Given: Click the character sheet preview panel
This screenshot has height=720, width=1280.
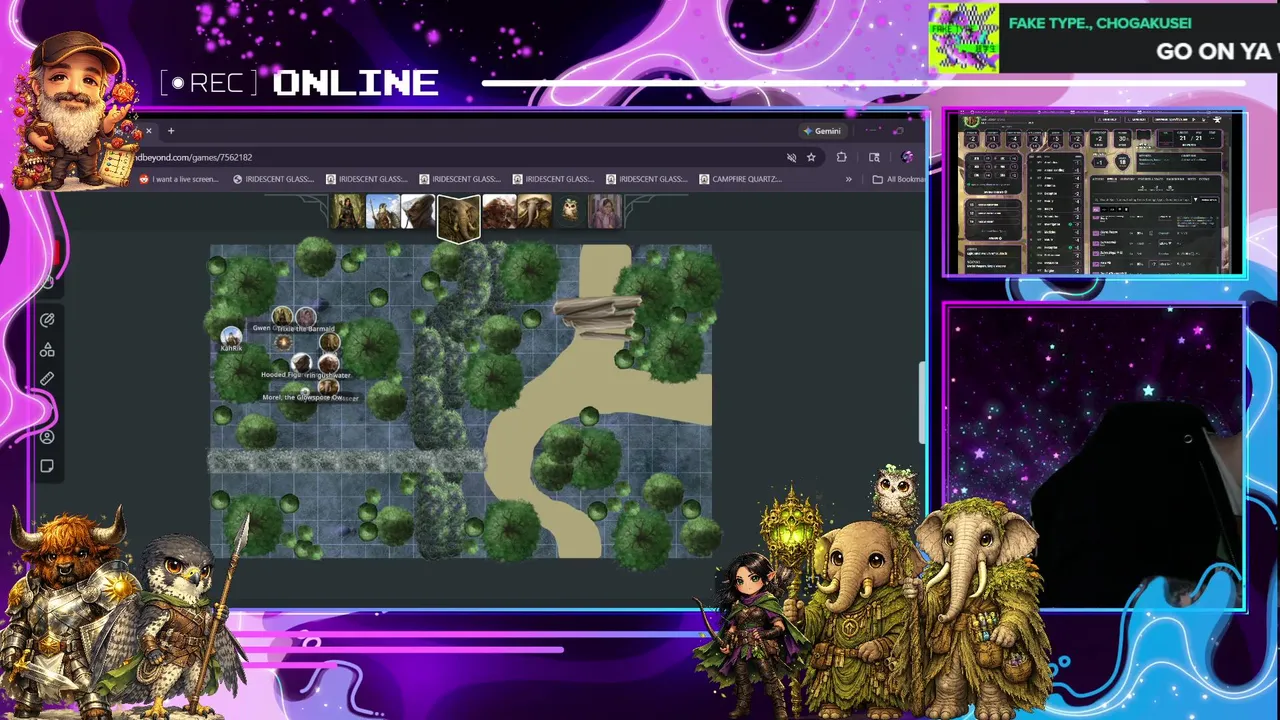Looking at the screenshot, I should point(1094,193).
